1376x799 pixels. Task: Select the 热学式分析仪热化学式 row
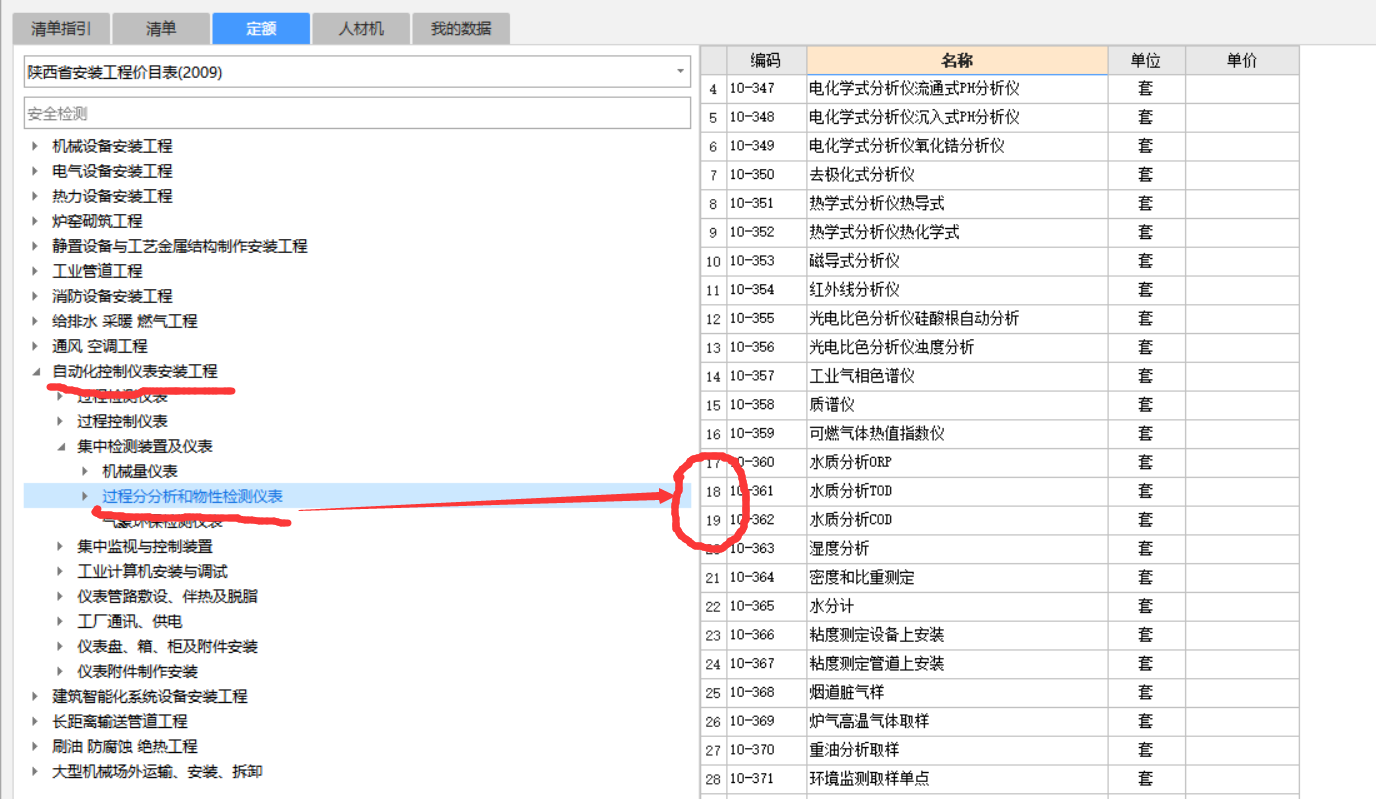pos(1000,233)
